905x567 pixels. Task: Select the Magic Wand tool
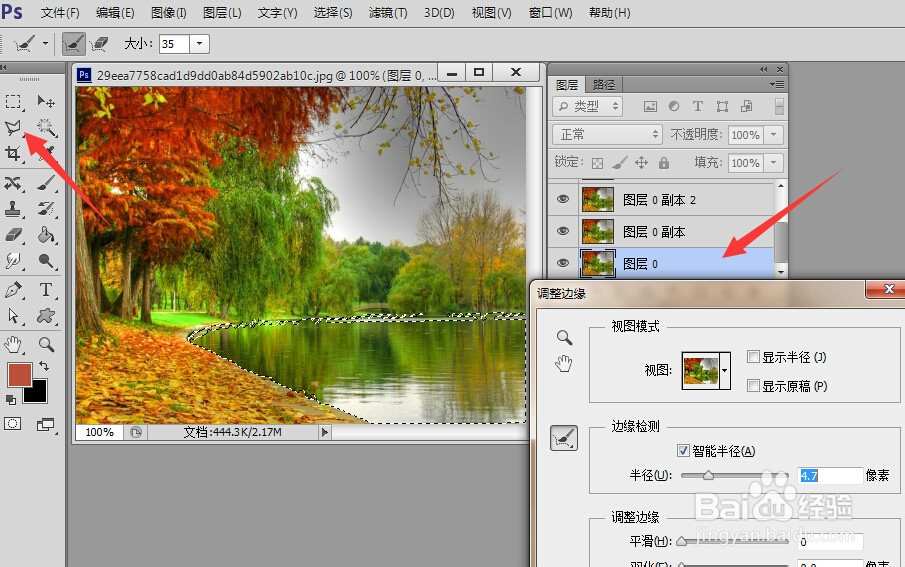click(46, 128)
